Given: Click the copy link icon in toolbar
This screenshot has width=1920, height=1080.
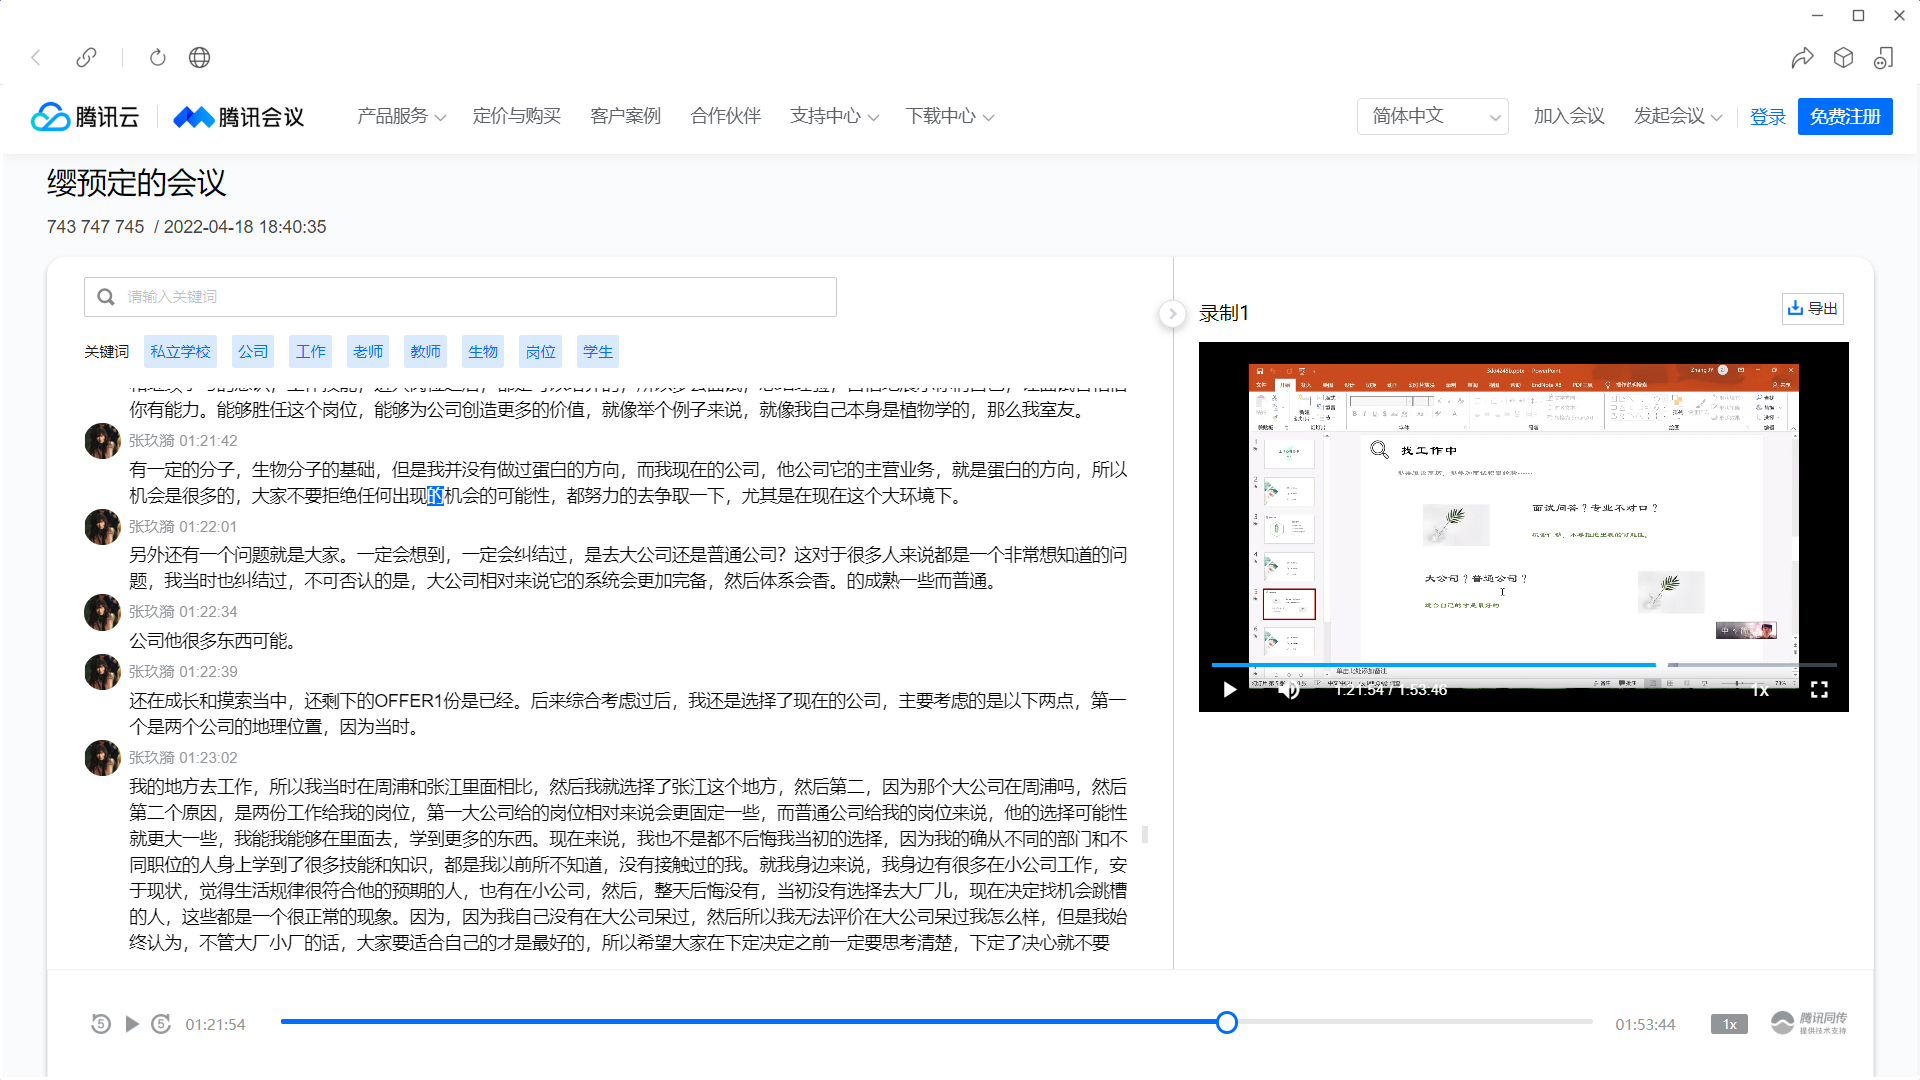Looking at the screenshot, I should 86,57.
